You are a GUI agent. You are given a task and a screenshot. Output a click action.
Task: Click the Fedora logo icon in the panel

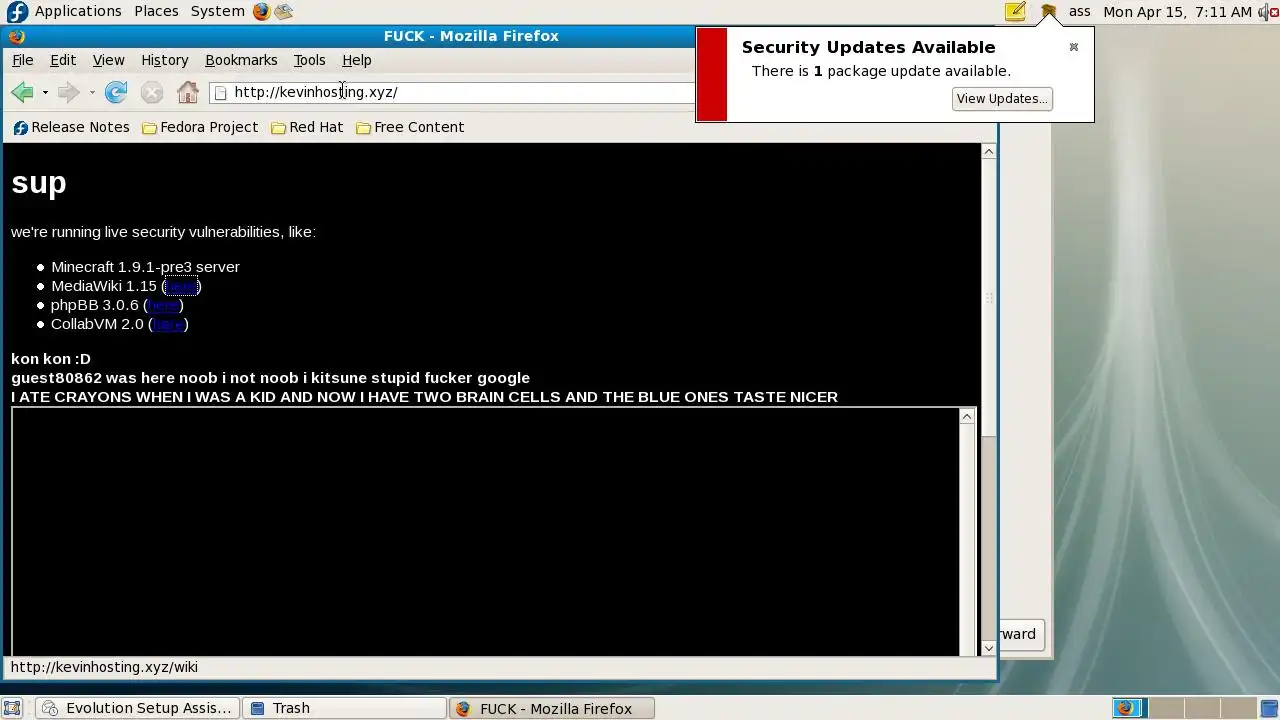click(17, 12)
